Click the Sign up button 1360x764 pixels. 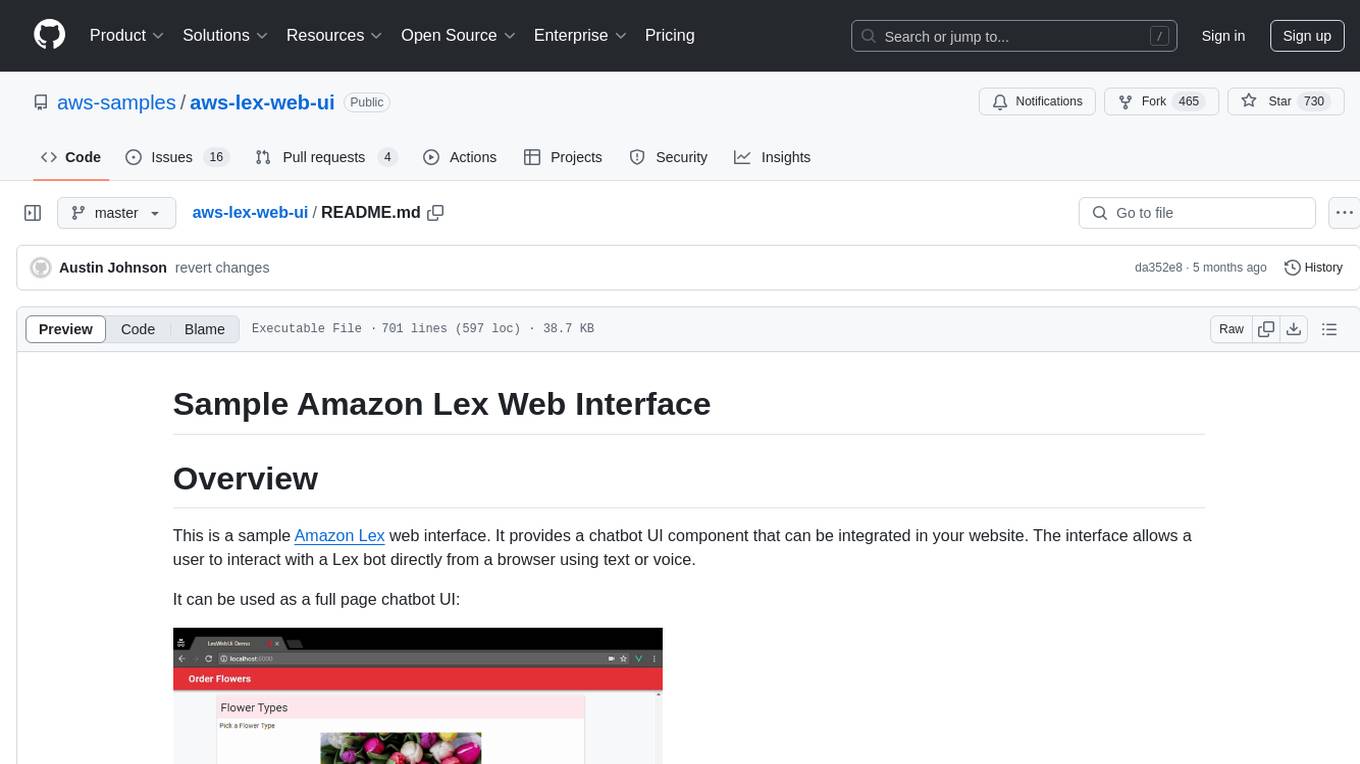click(1307, 36)
